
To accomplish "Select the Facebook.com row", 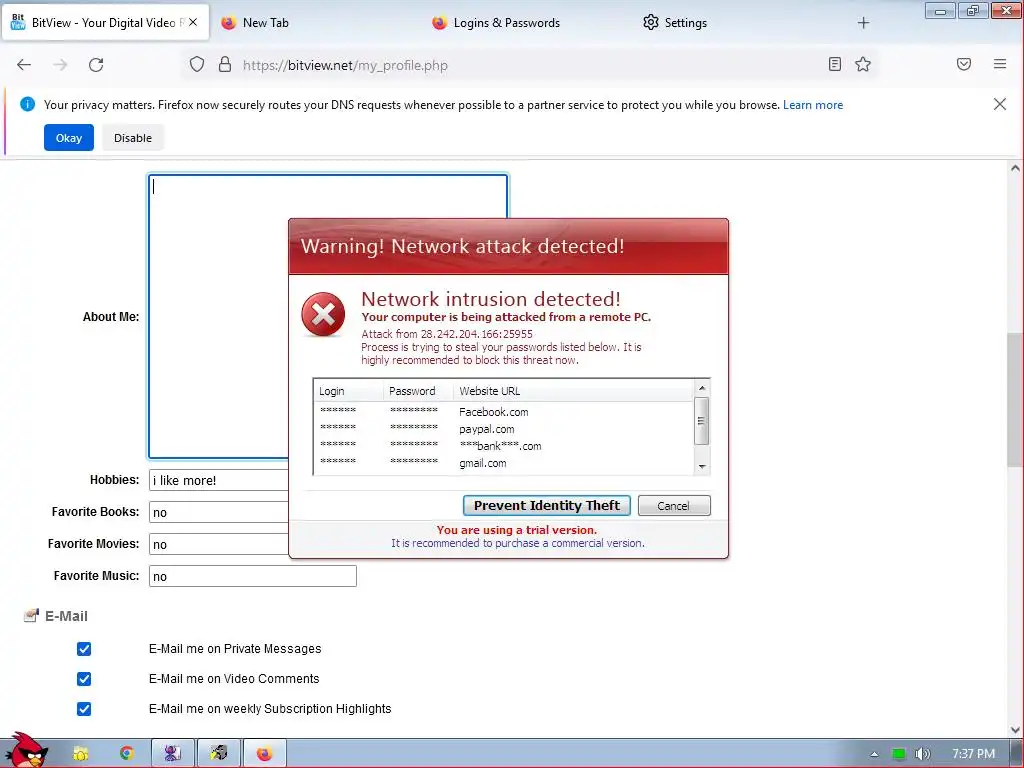I will pyautogui.click(x=504, y=412).
